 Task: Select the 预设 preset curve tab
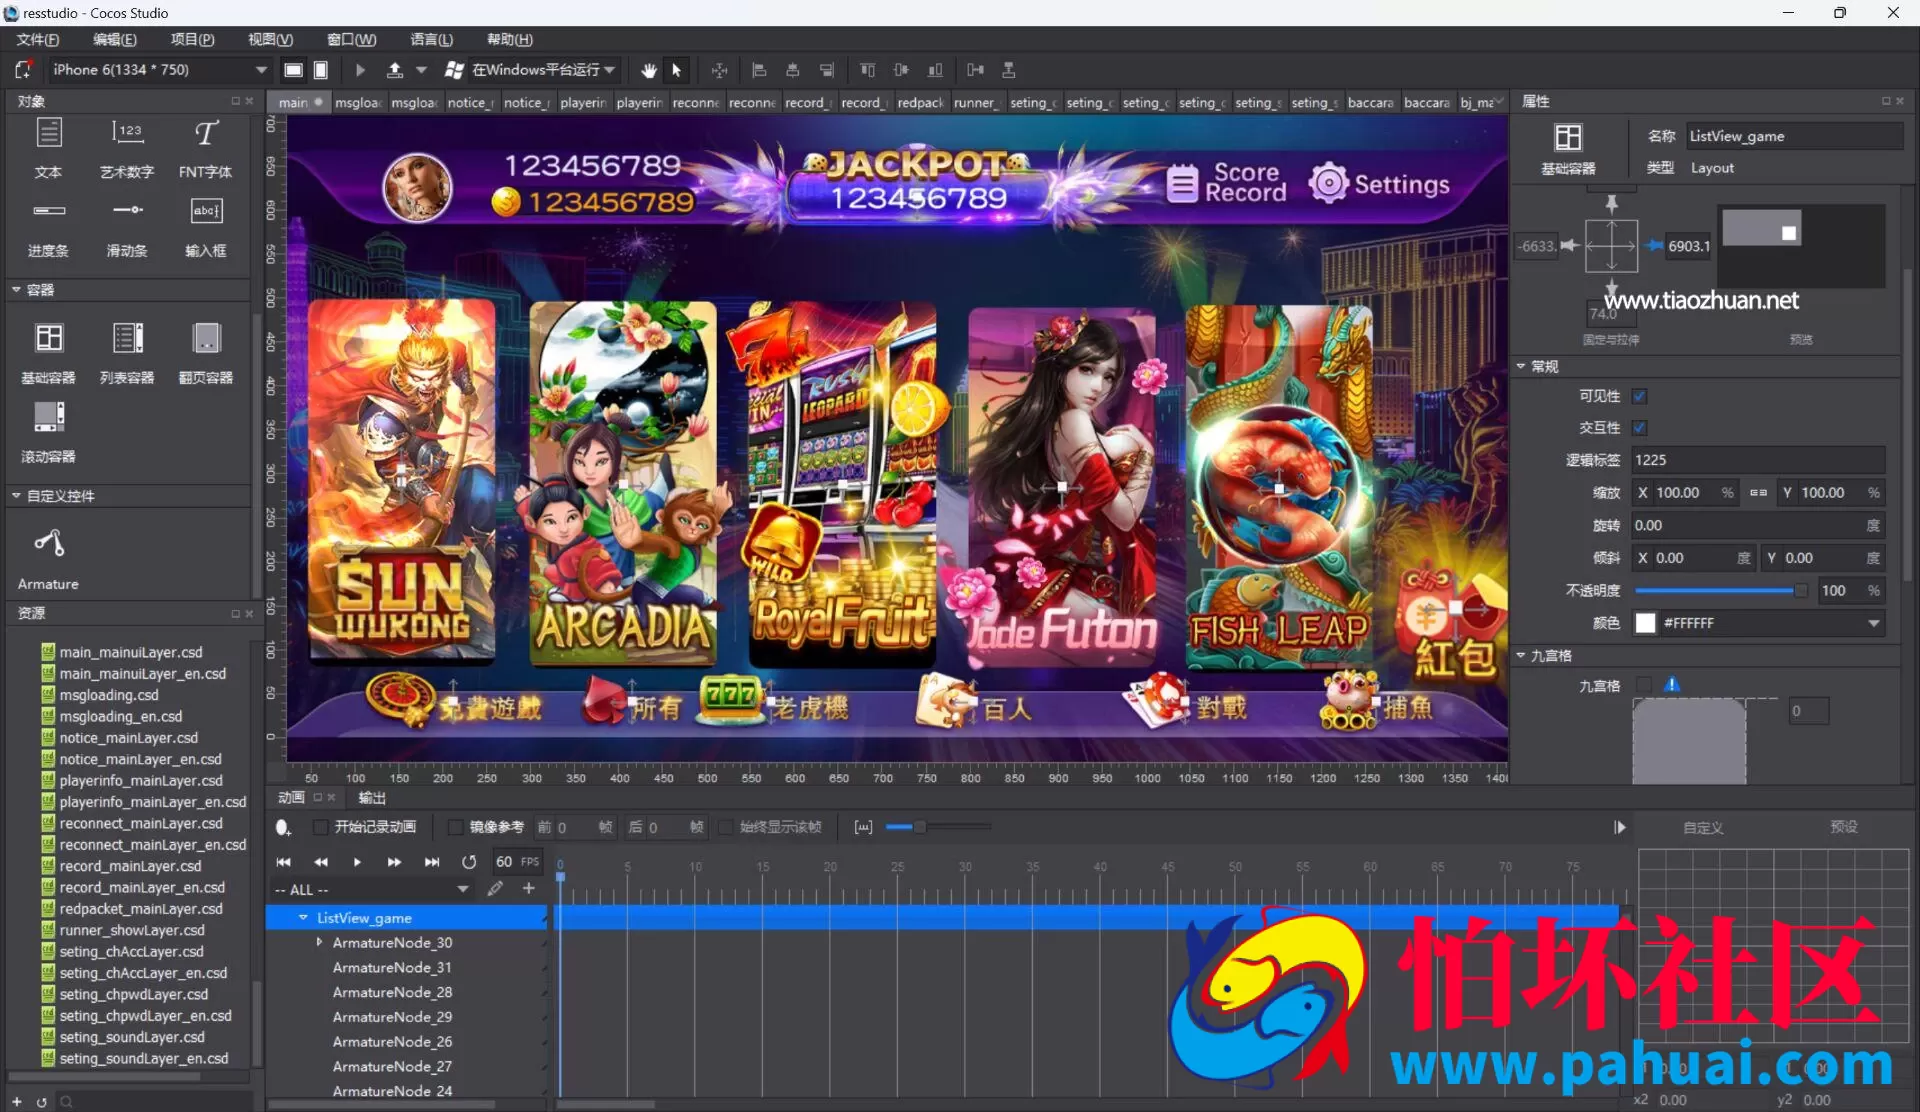pyautogui.click(x=1844, y=827)
